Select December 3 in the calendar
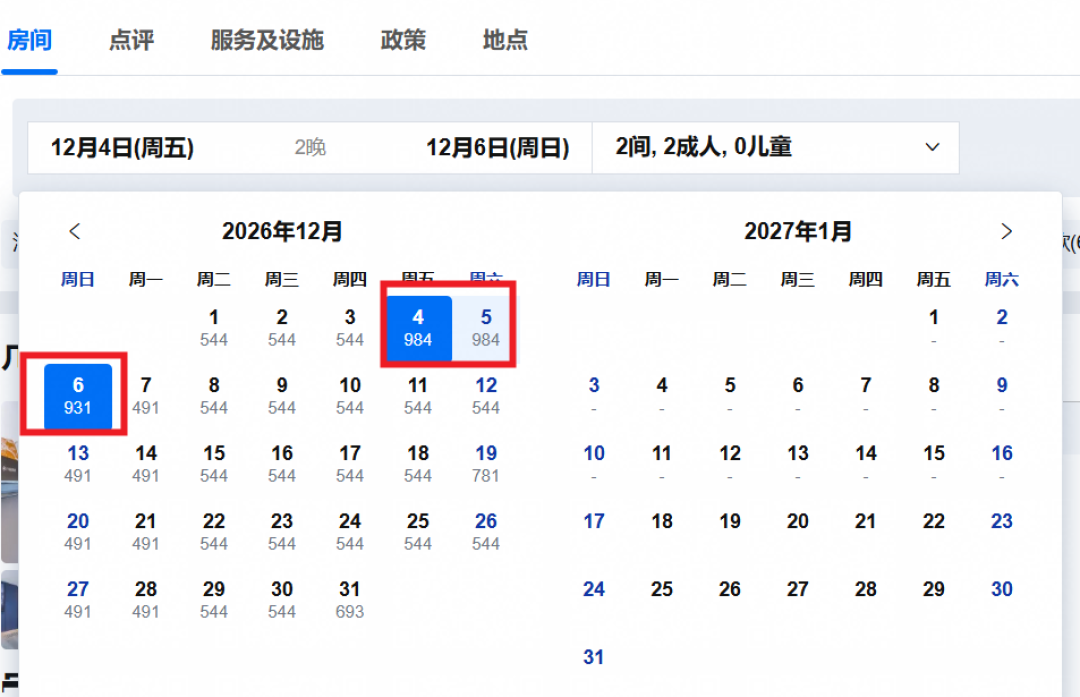This screenshot has width=1080, height=697. [x=350, y=327]
